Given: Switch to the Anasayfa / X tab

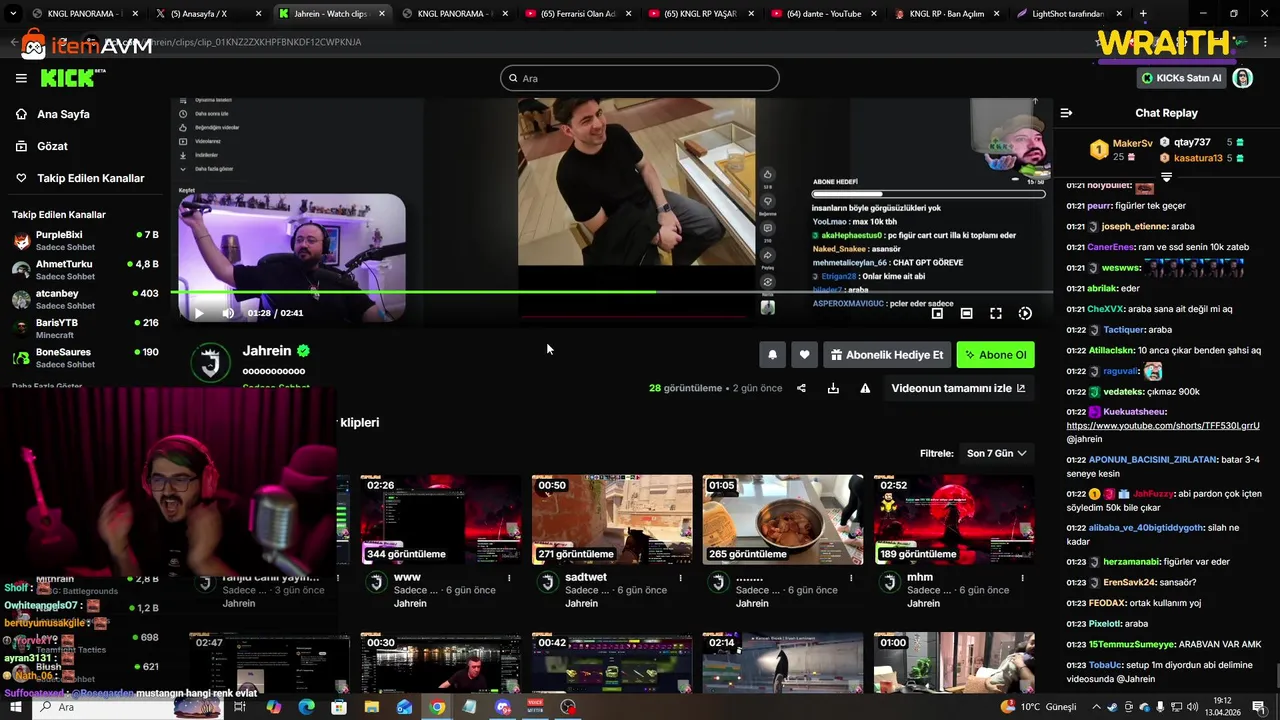Looking at the screenshot, I should (209, 14).
